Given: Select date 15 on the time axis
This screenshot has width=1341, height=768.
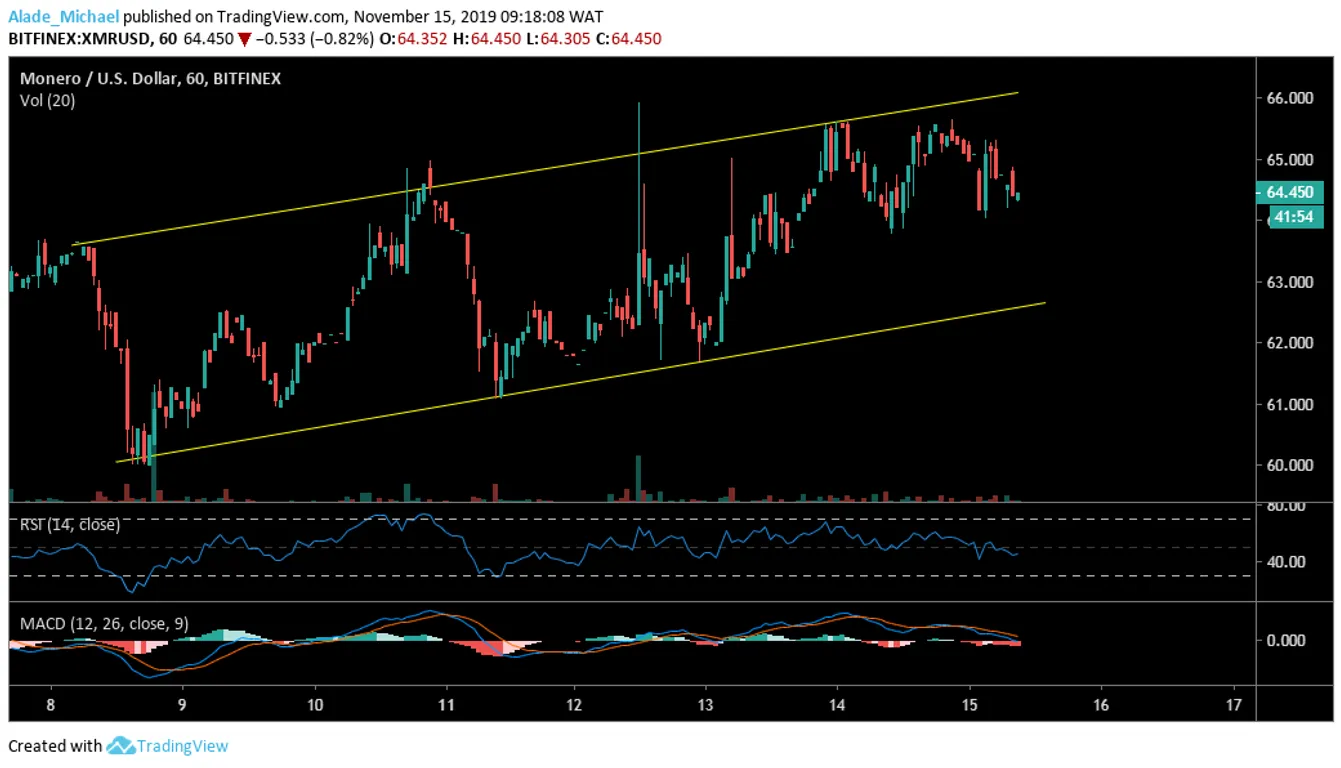Looking at the screenshot, I should (x=969, y=704).
